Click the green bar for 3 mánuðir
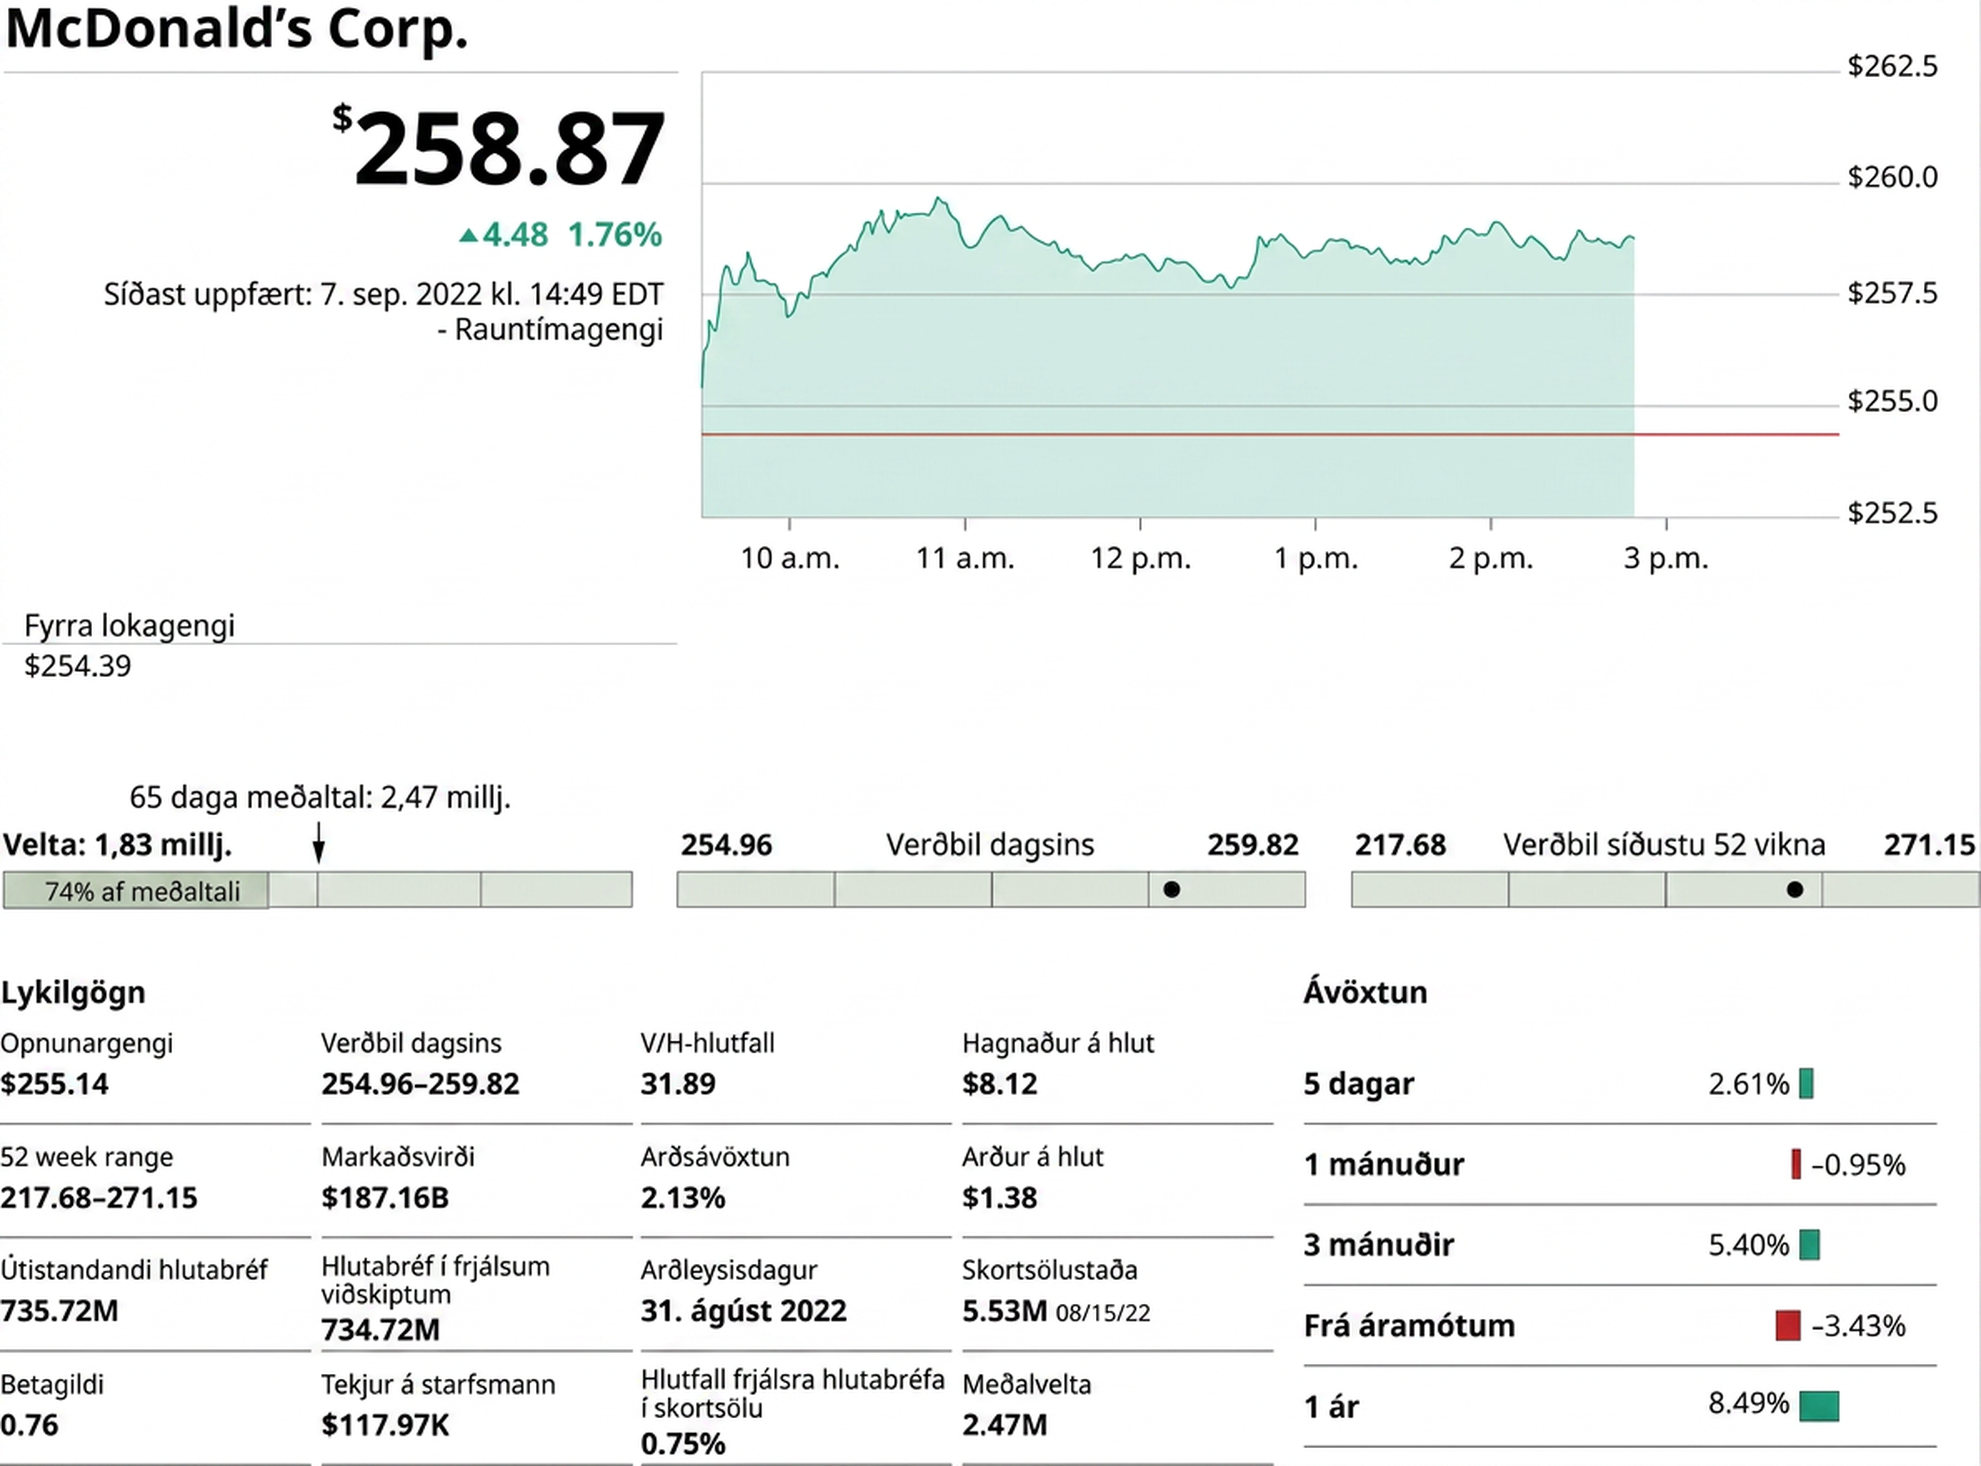The height and width of the screenshot is (1466, 1981). tap(1809, 1245)
